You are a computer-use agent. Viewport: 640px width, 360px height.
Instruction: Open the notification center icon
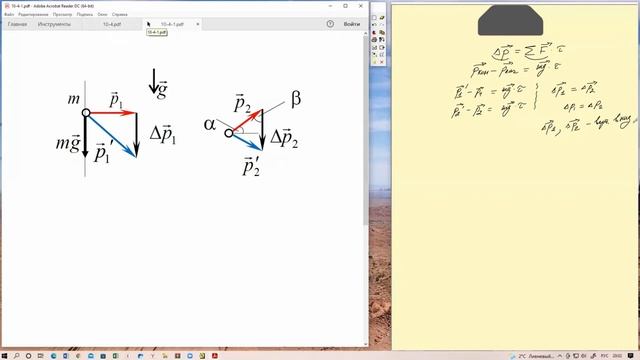631,356
